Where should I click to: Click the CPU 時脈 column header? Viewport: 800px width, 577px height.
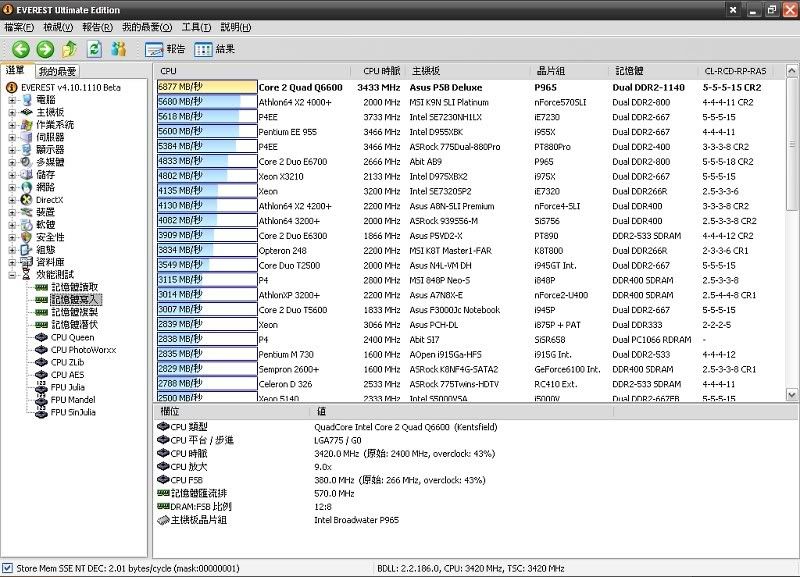381,71
